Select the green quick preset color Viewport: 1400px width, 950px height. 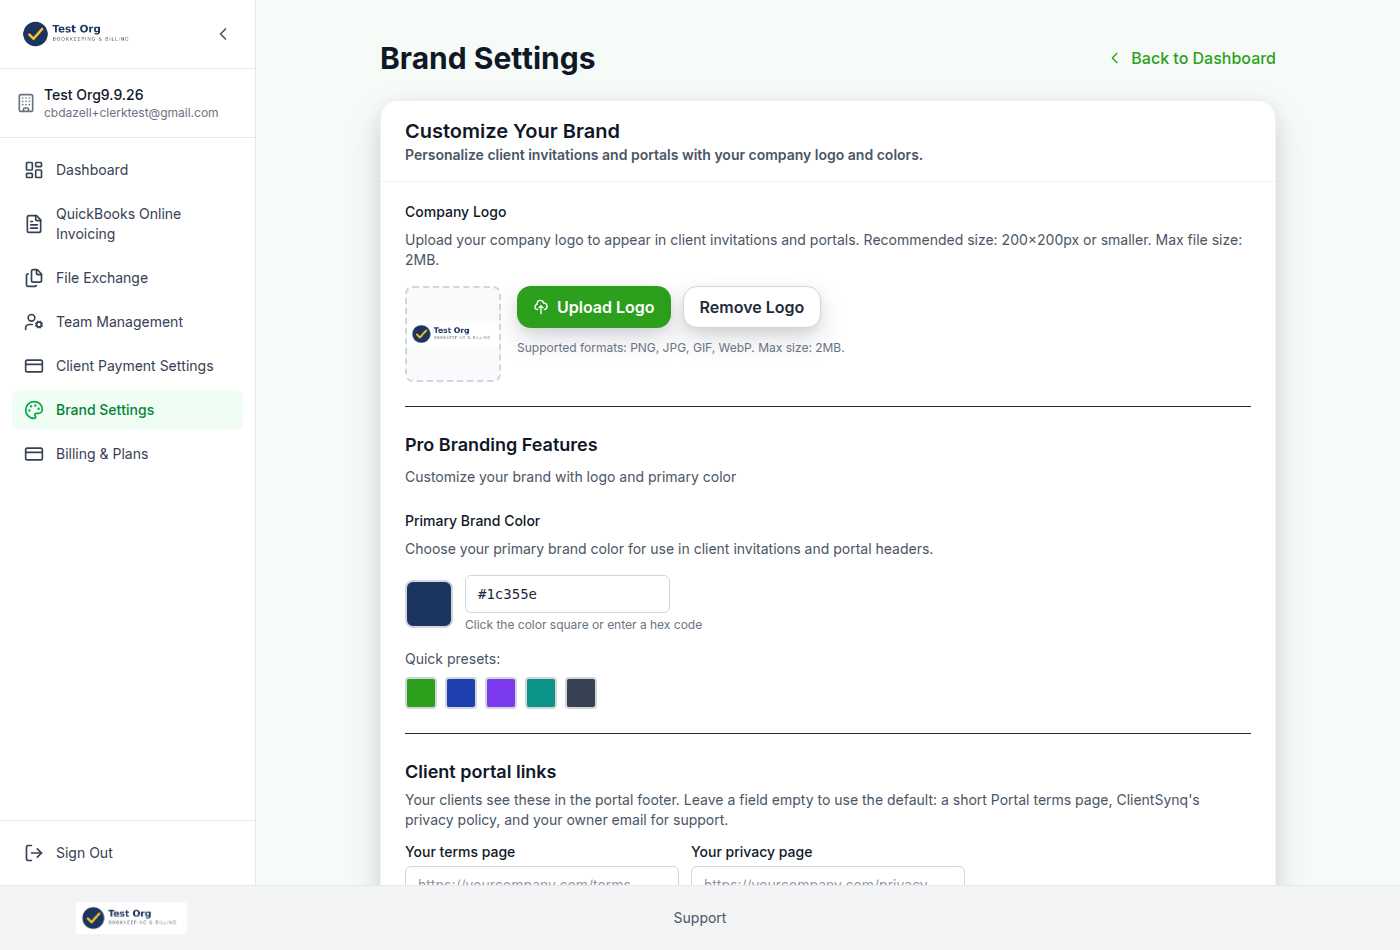coord(421,693)
